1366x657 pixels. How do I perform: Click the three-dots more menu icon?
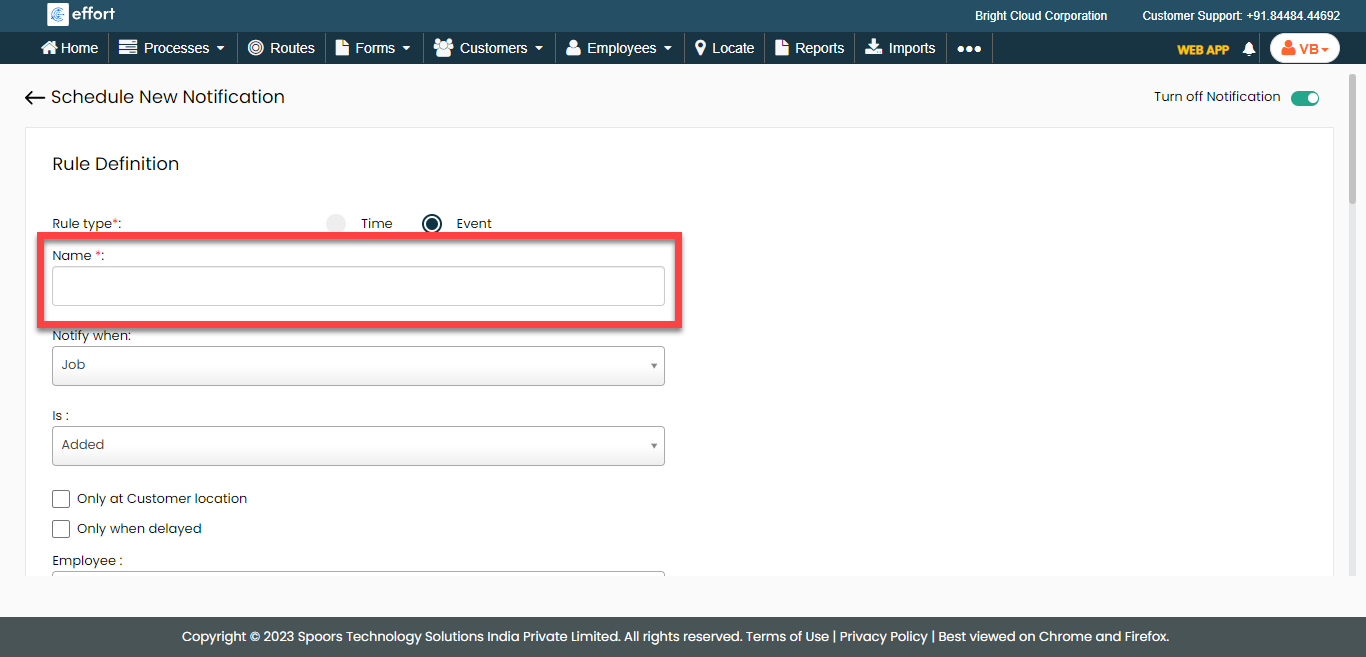[x=968, y=48]
